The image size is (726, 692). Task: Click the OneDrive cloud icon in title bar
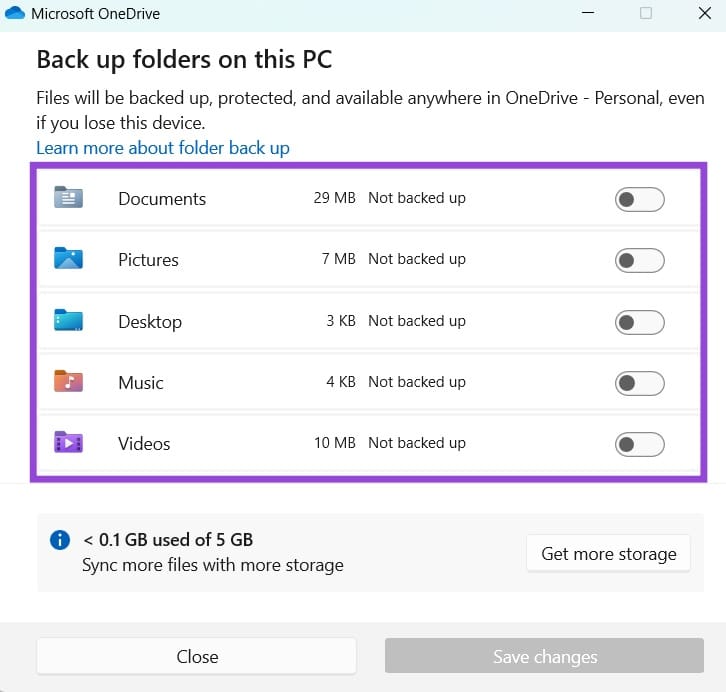click(x=15, y=14)
